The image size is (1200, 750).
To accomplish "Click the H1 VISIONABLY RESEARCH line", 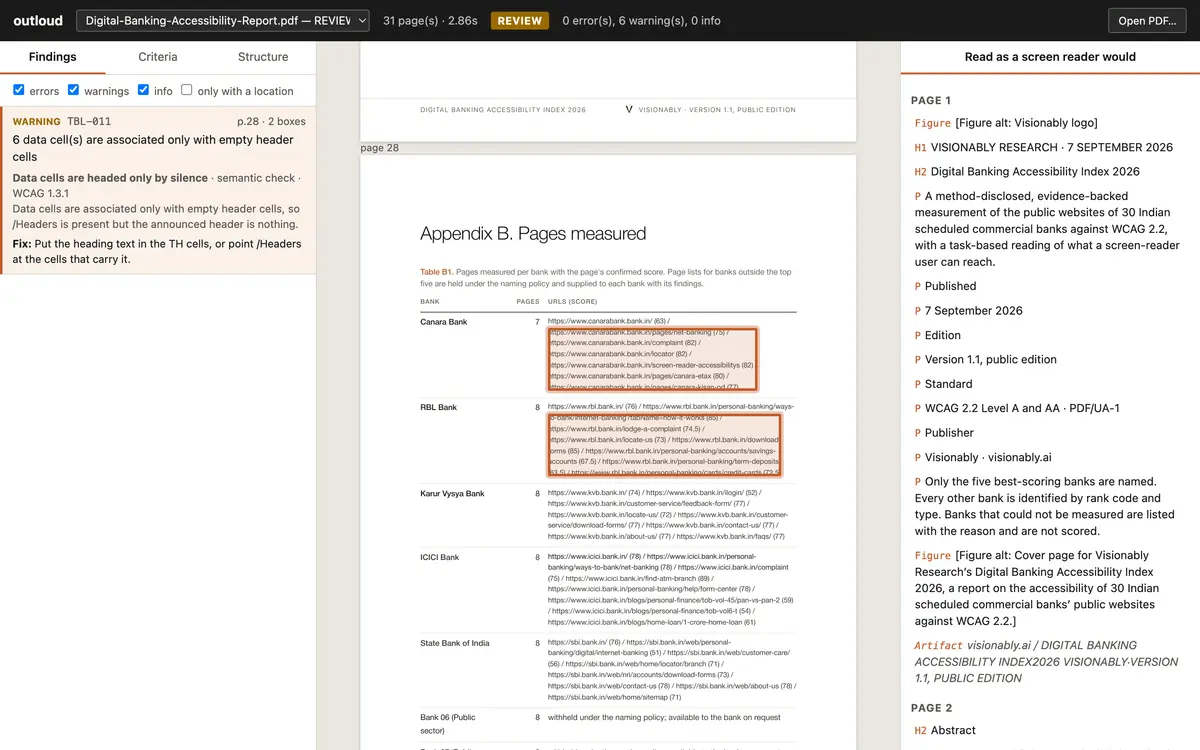I will pyautogui.click(x=1044, y=147).
